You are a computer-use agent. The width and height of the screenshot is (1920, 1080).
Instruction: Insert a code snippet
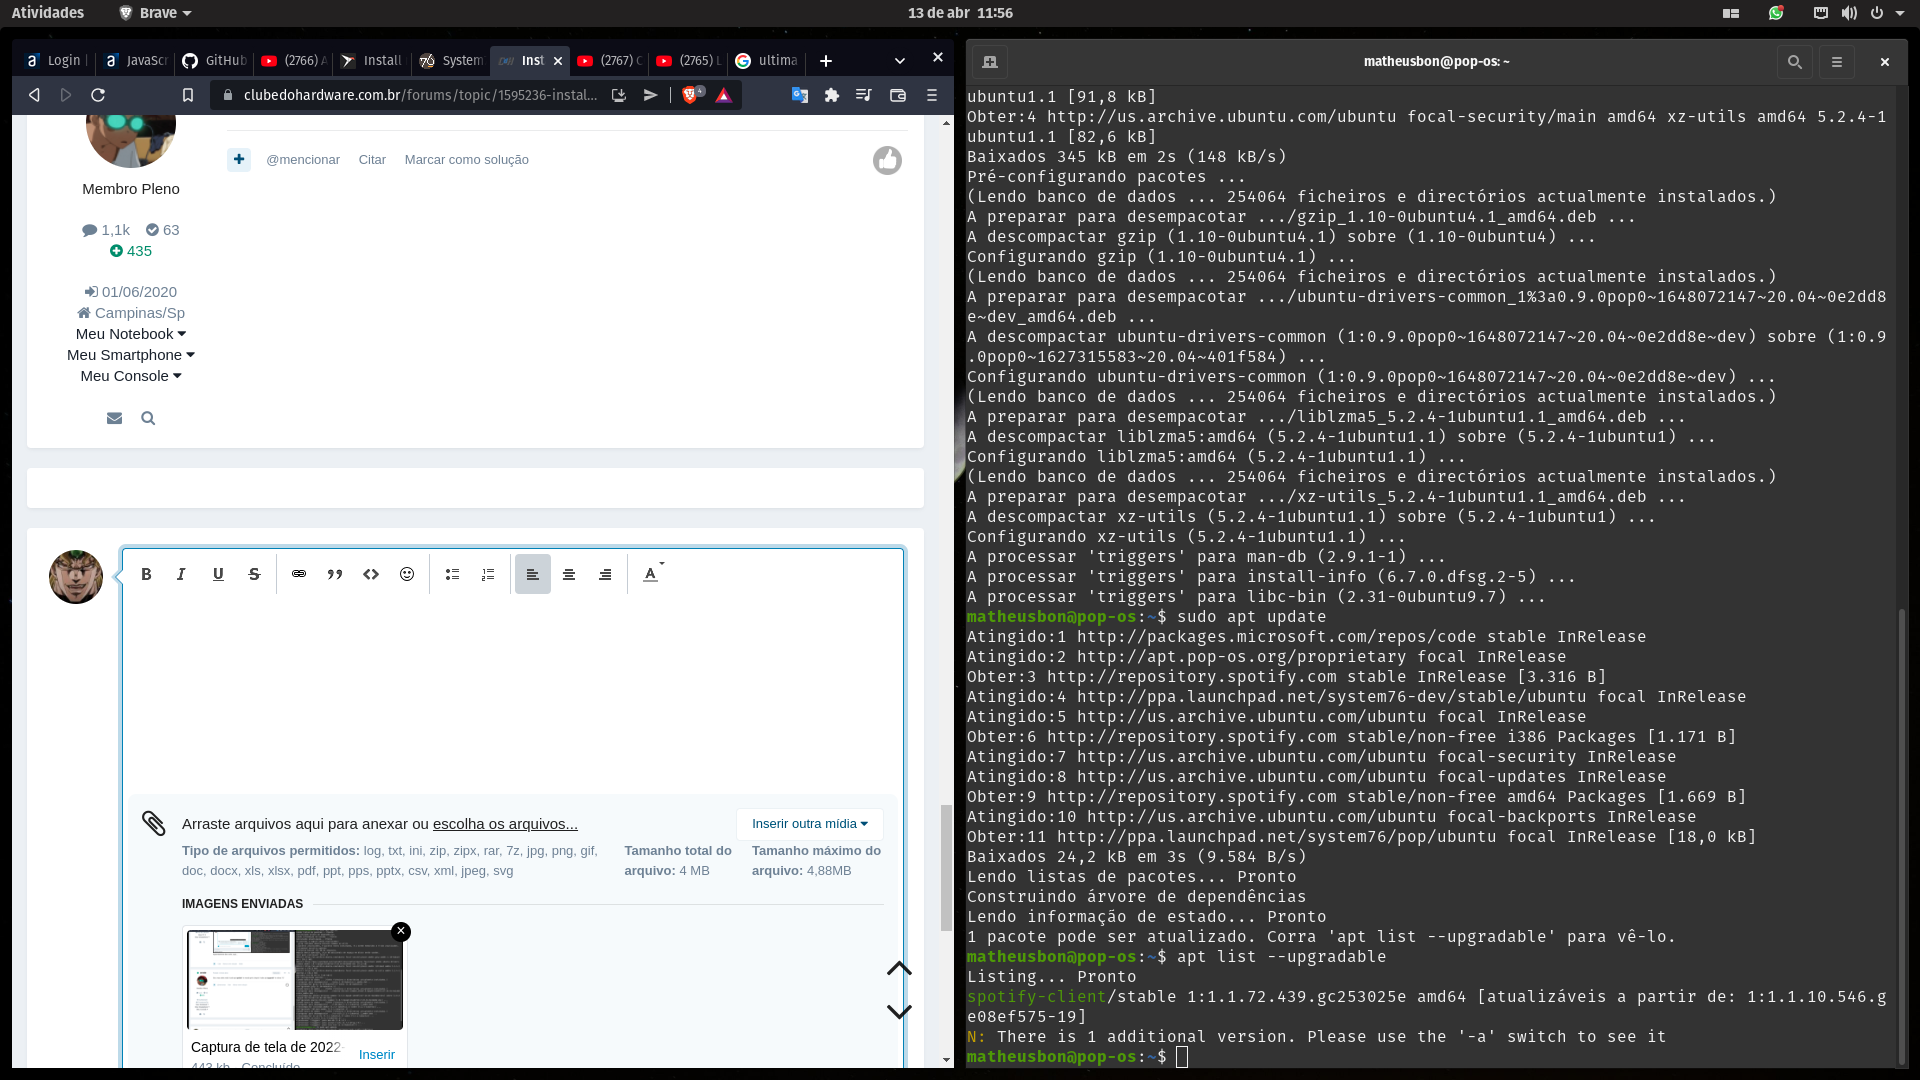[x=371, y=574]
